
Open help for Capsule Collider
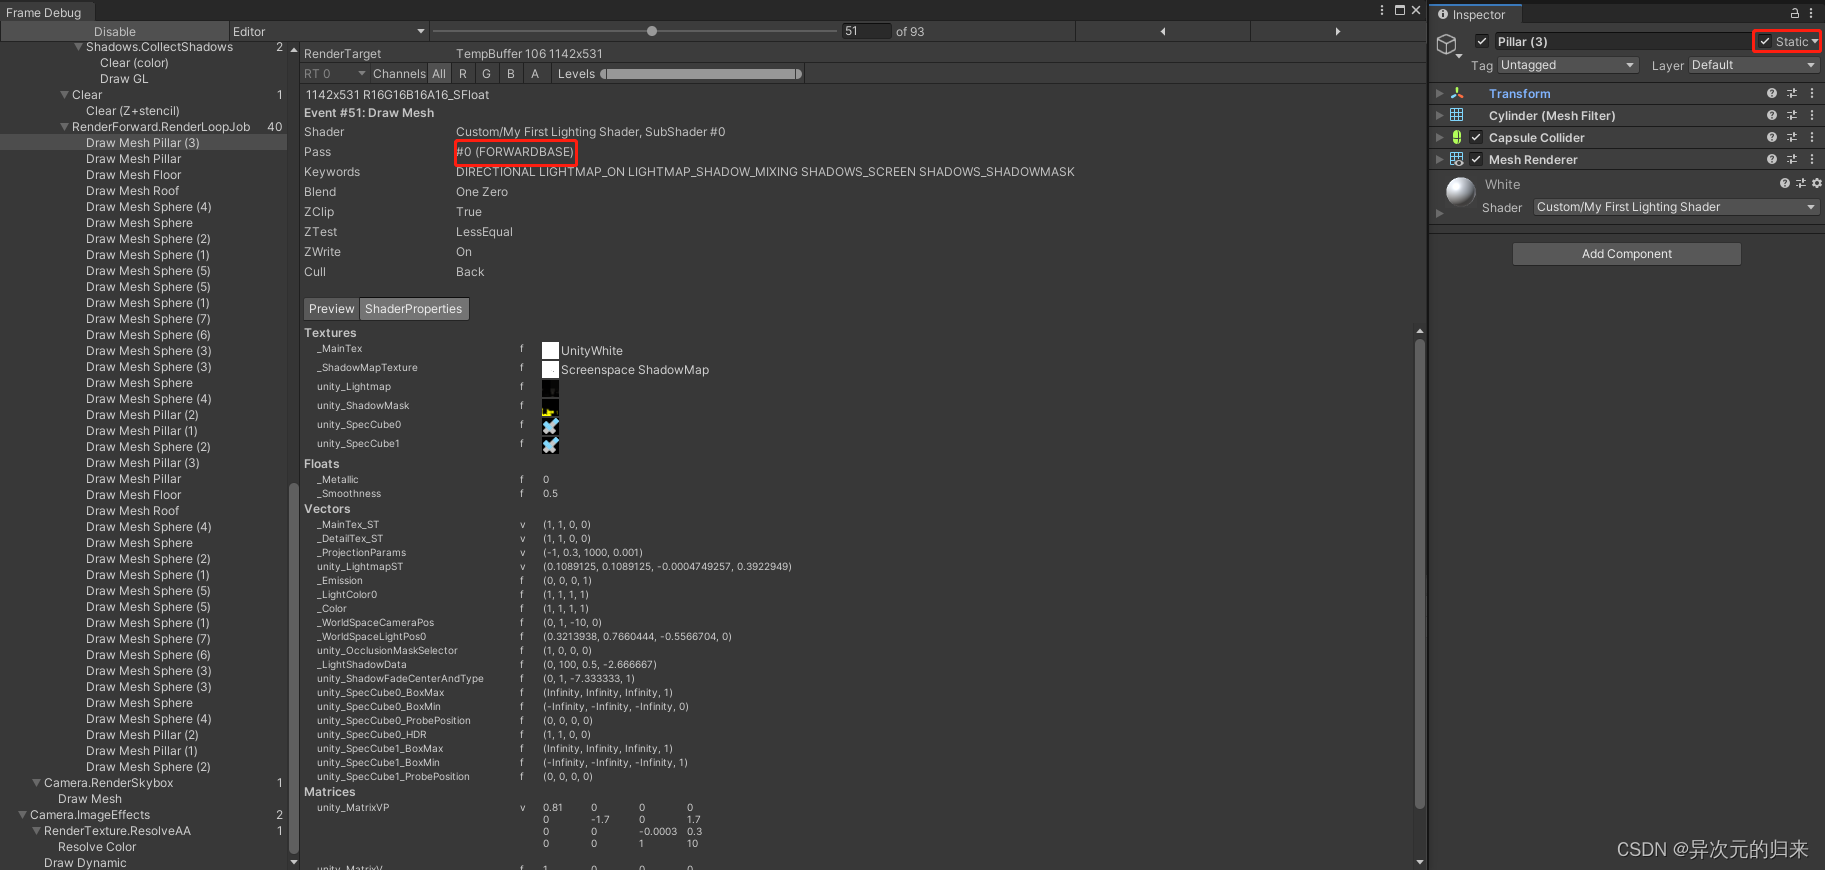1772,137
